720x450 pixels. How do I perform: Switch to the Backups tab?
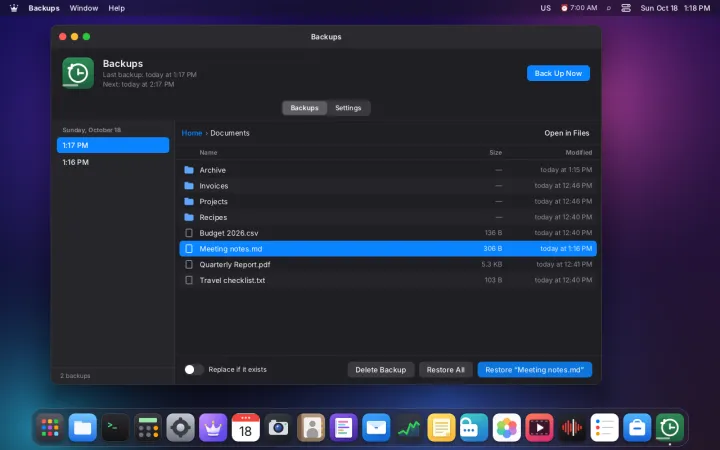point(304,108)
